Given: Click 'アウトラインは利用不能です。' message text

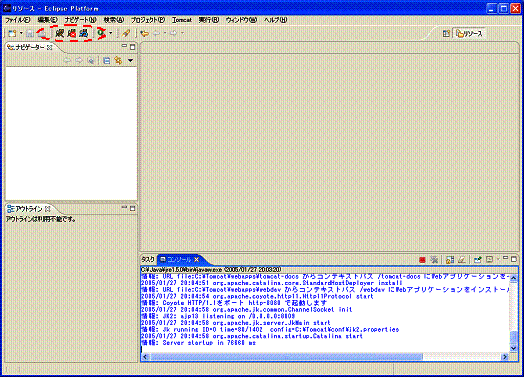Looking at the screenshot, I should click(41, 219).
